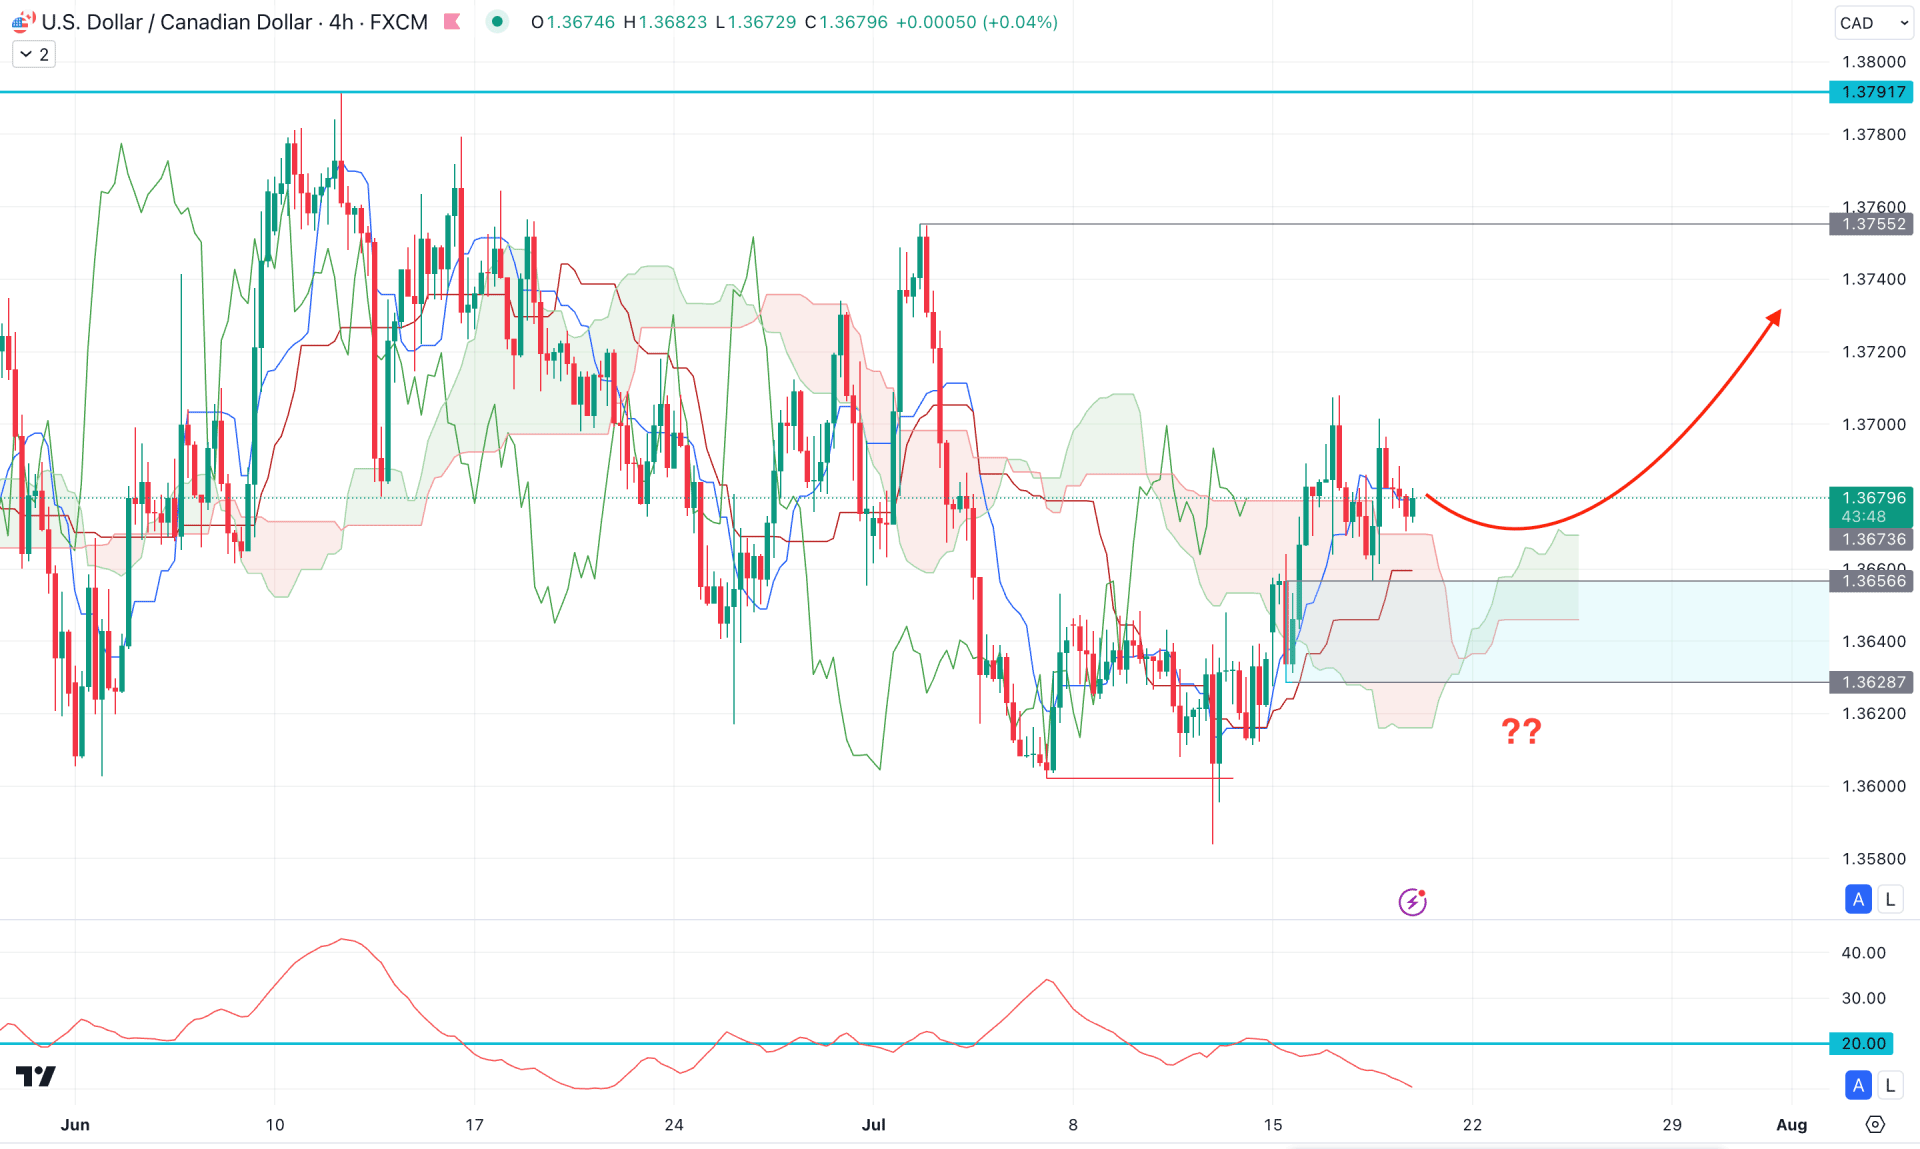This screenshot has width=1920, height=1149.
Task: Select the 1.37917 horizontal line price label
Action: pyautogui.click(x=1871, y=92)
